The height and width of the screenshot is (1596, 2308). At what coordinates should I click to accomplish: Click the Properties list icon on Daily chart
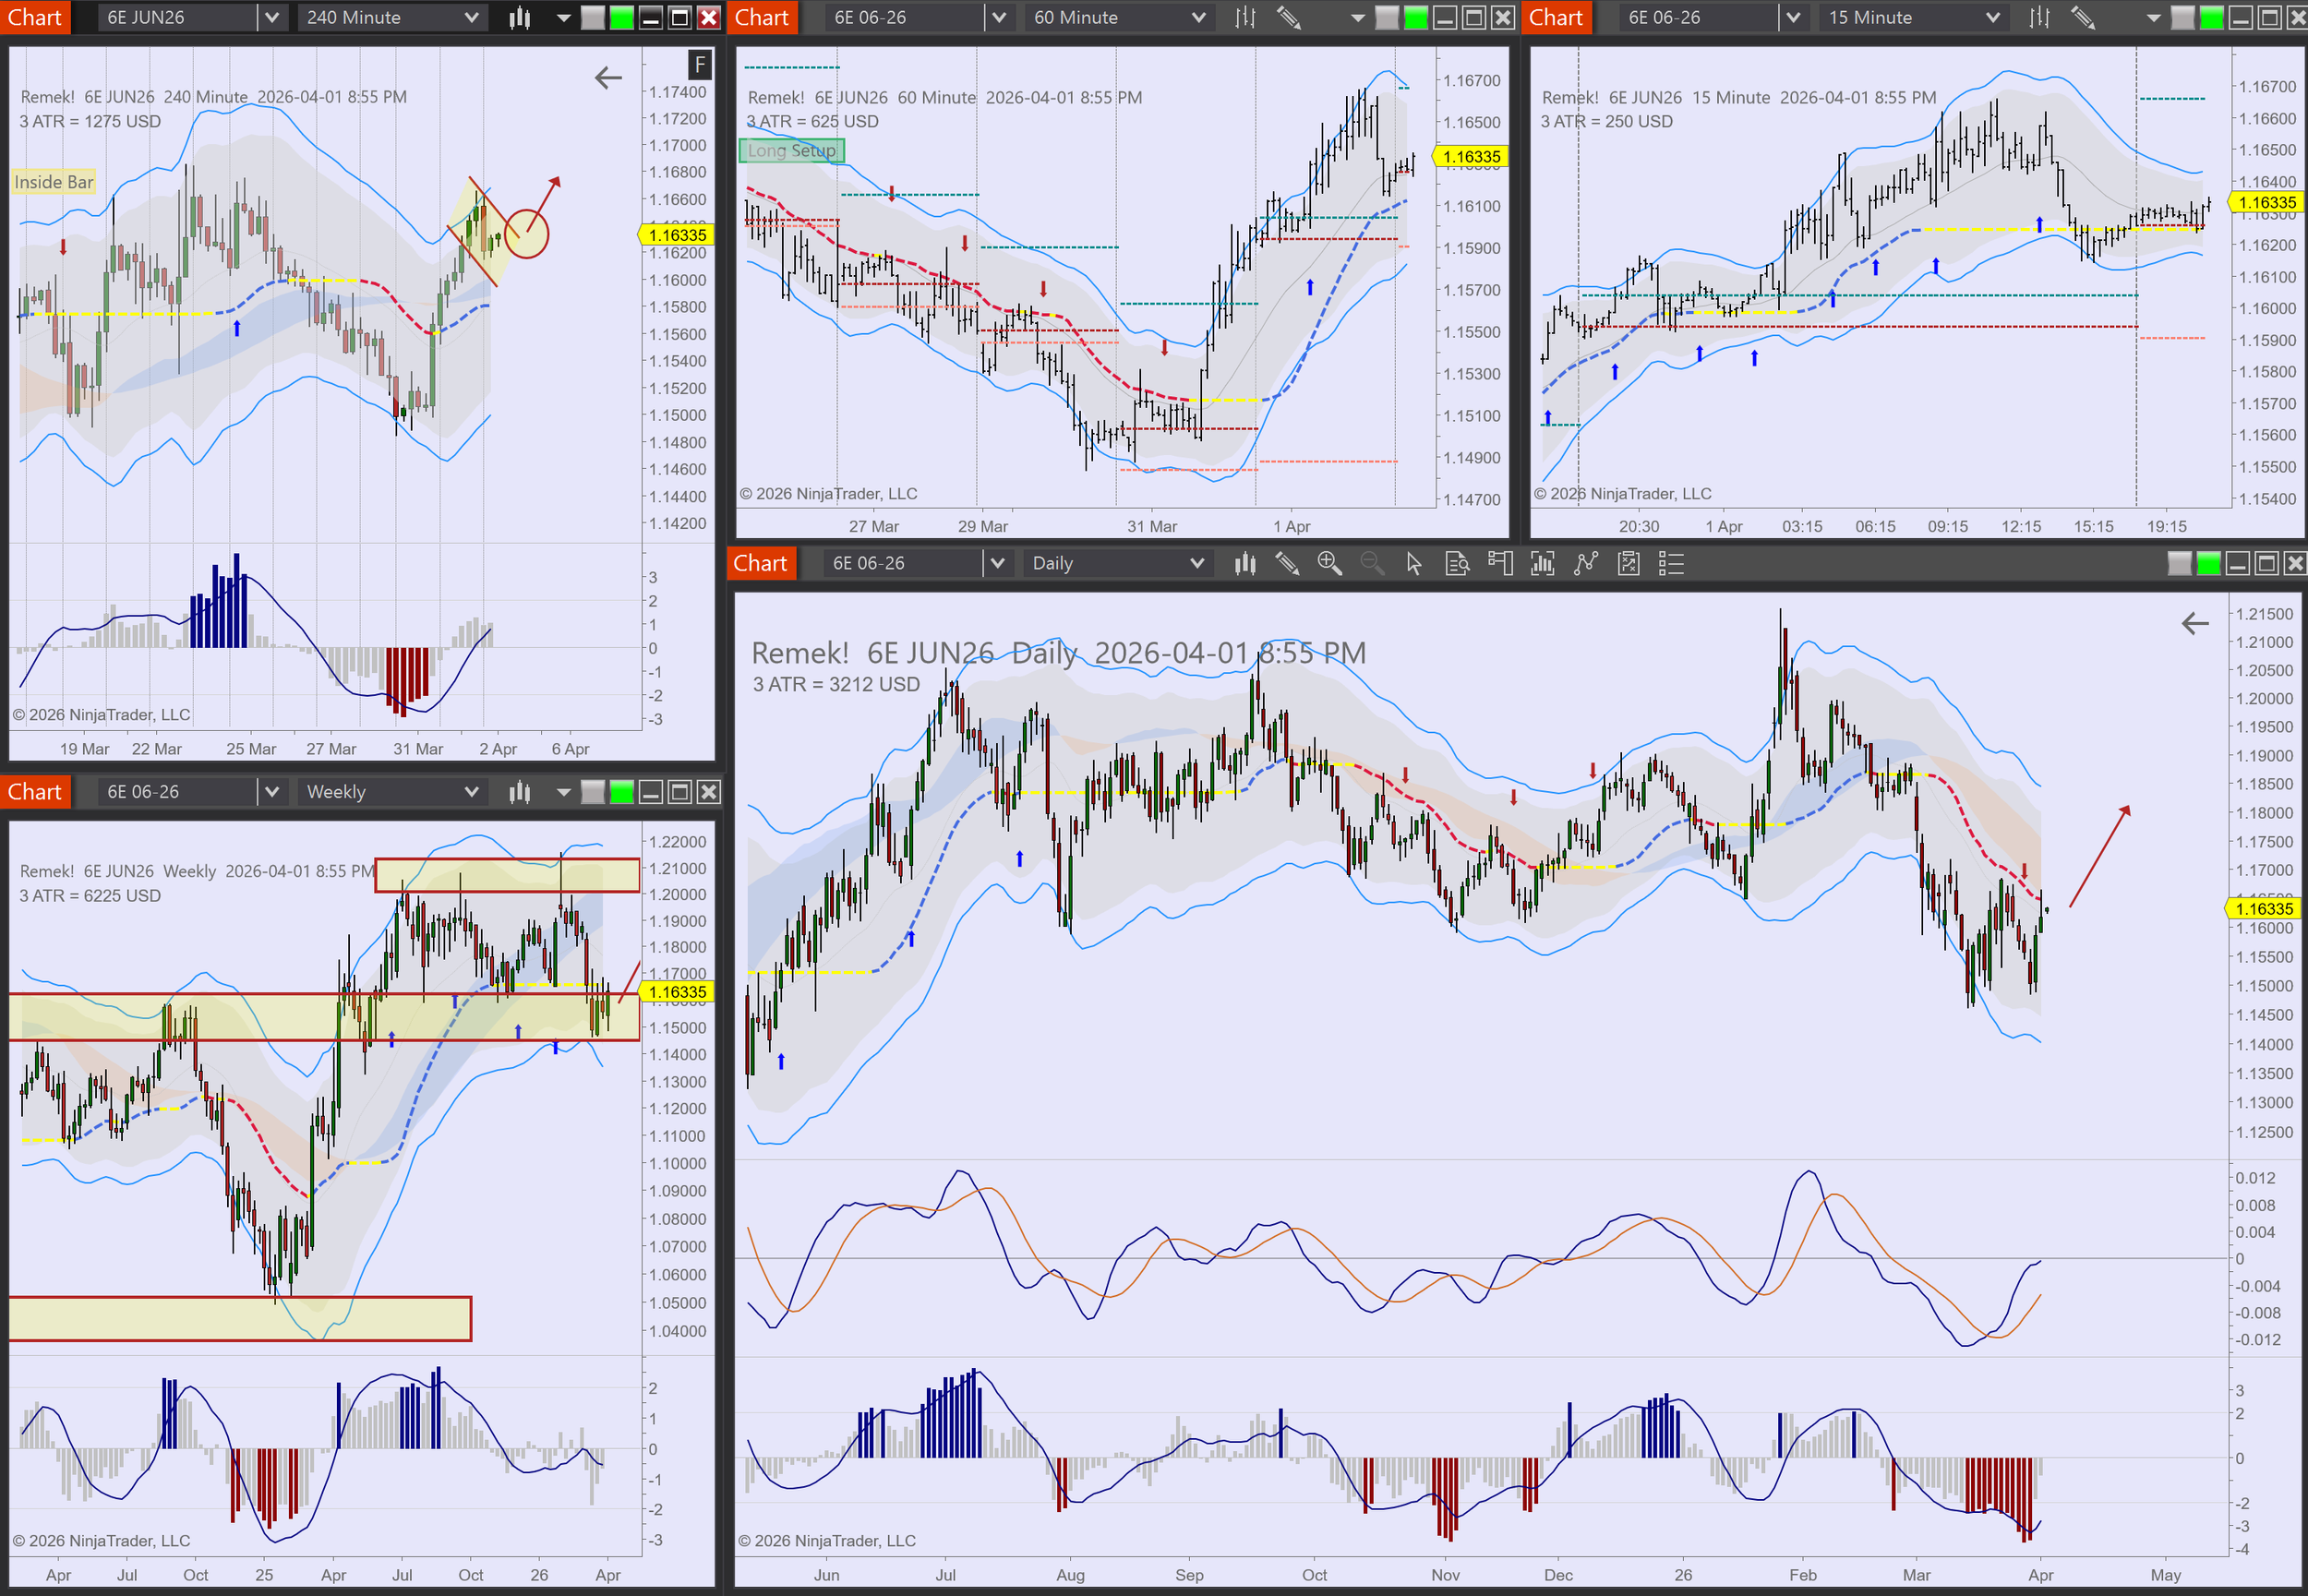click(x=1671, y=564)
